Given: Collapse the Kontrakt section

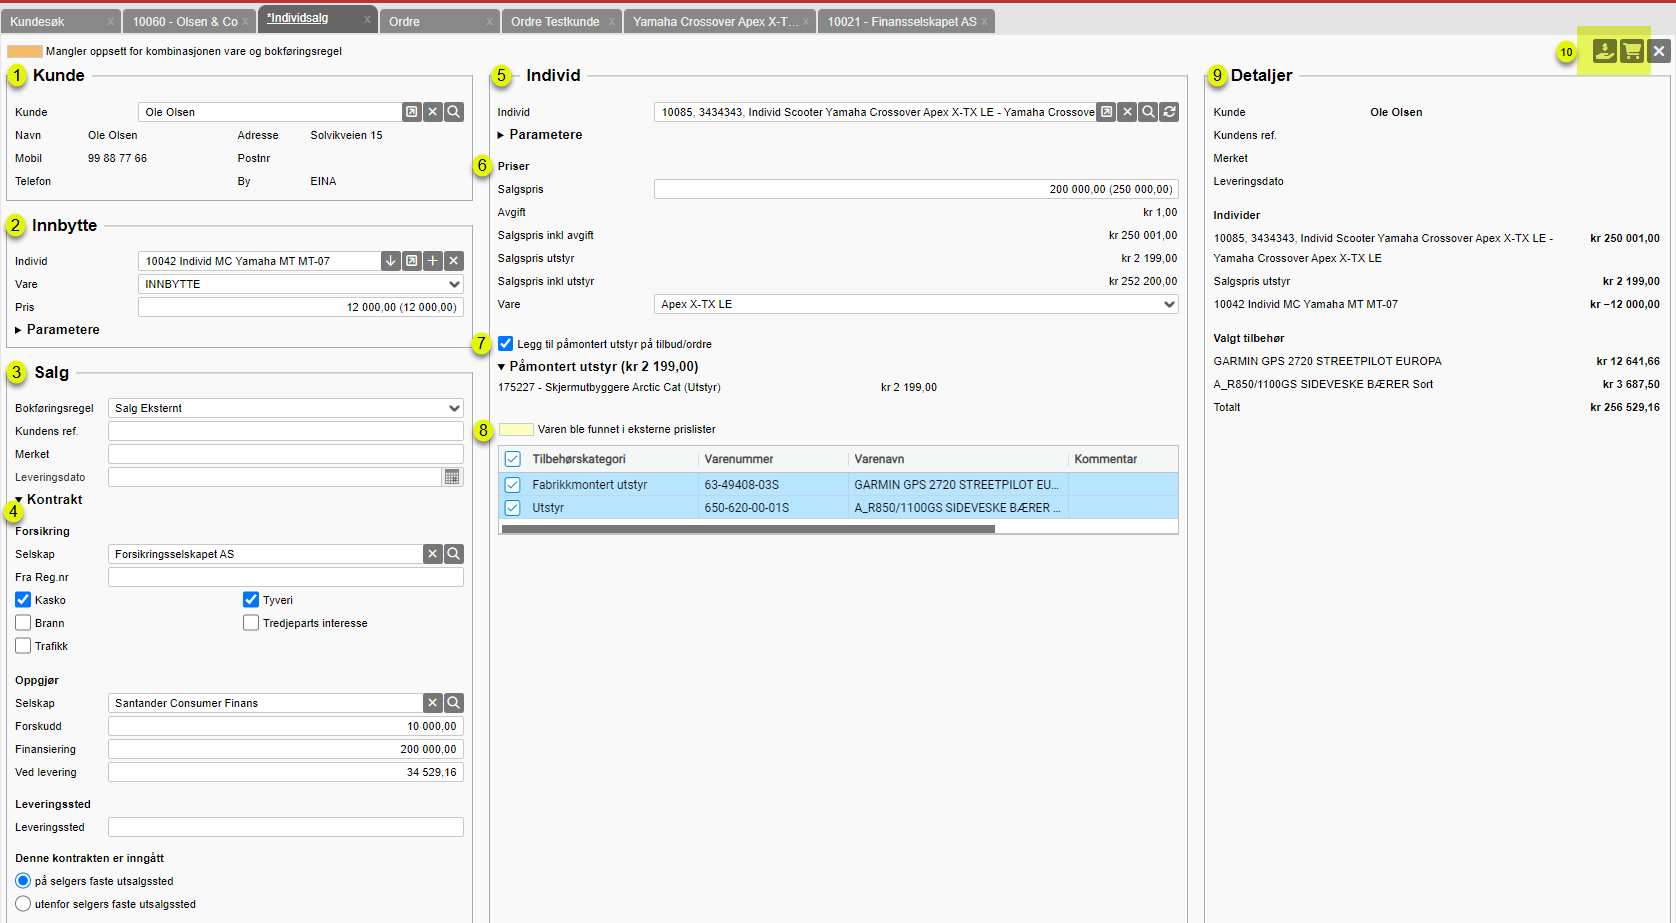Looking at the screenshot, I should (48, 500).
